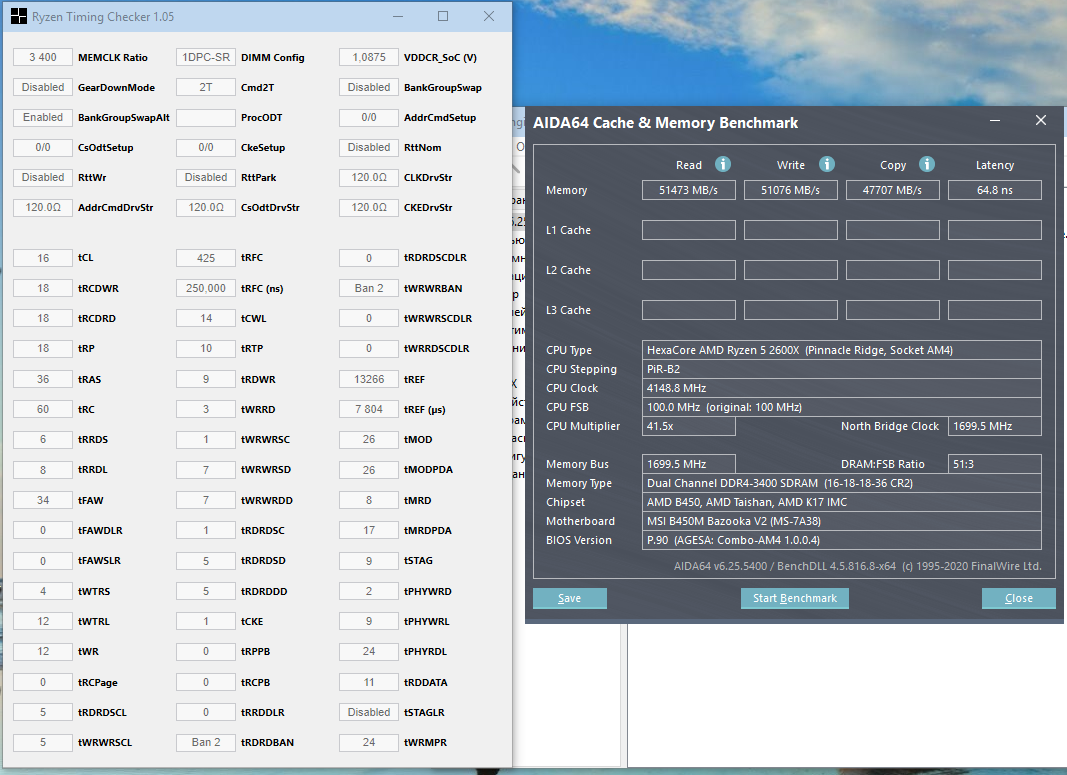Viewport: 1067px width, 775px height.
Task: Select the Memory Copy result field
Action: 892,190
